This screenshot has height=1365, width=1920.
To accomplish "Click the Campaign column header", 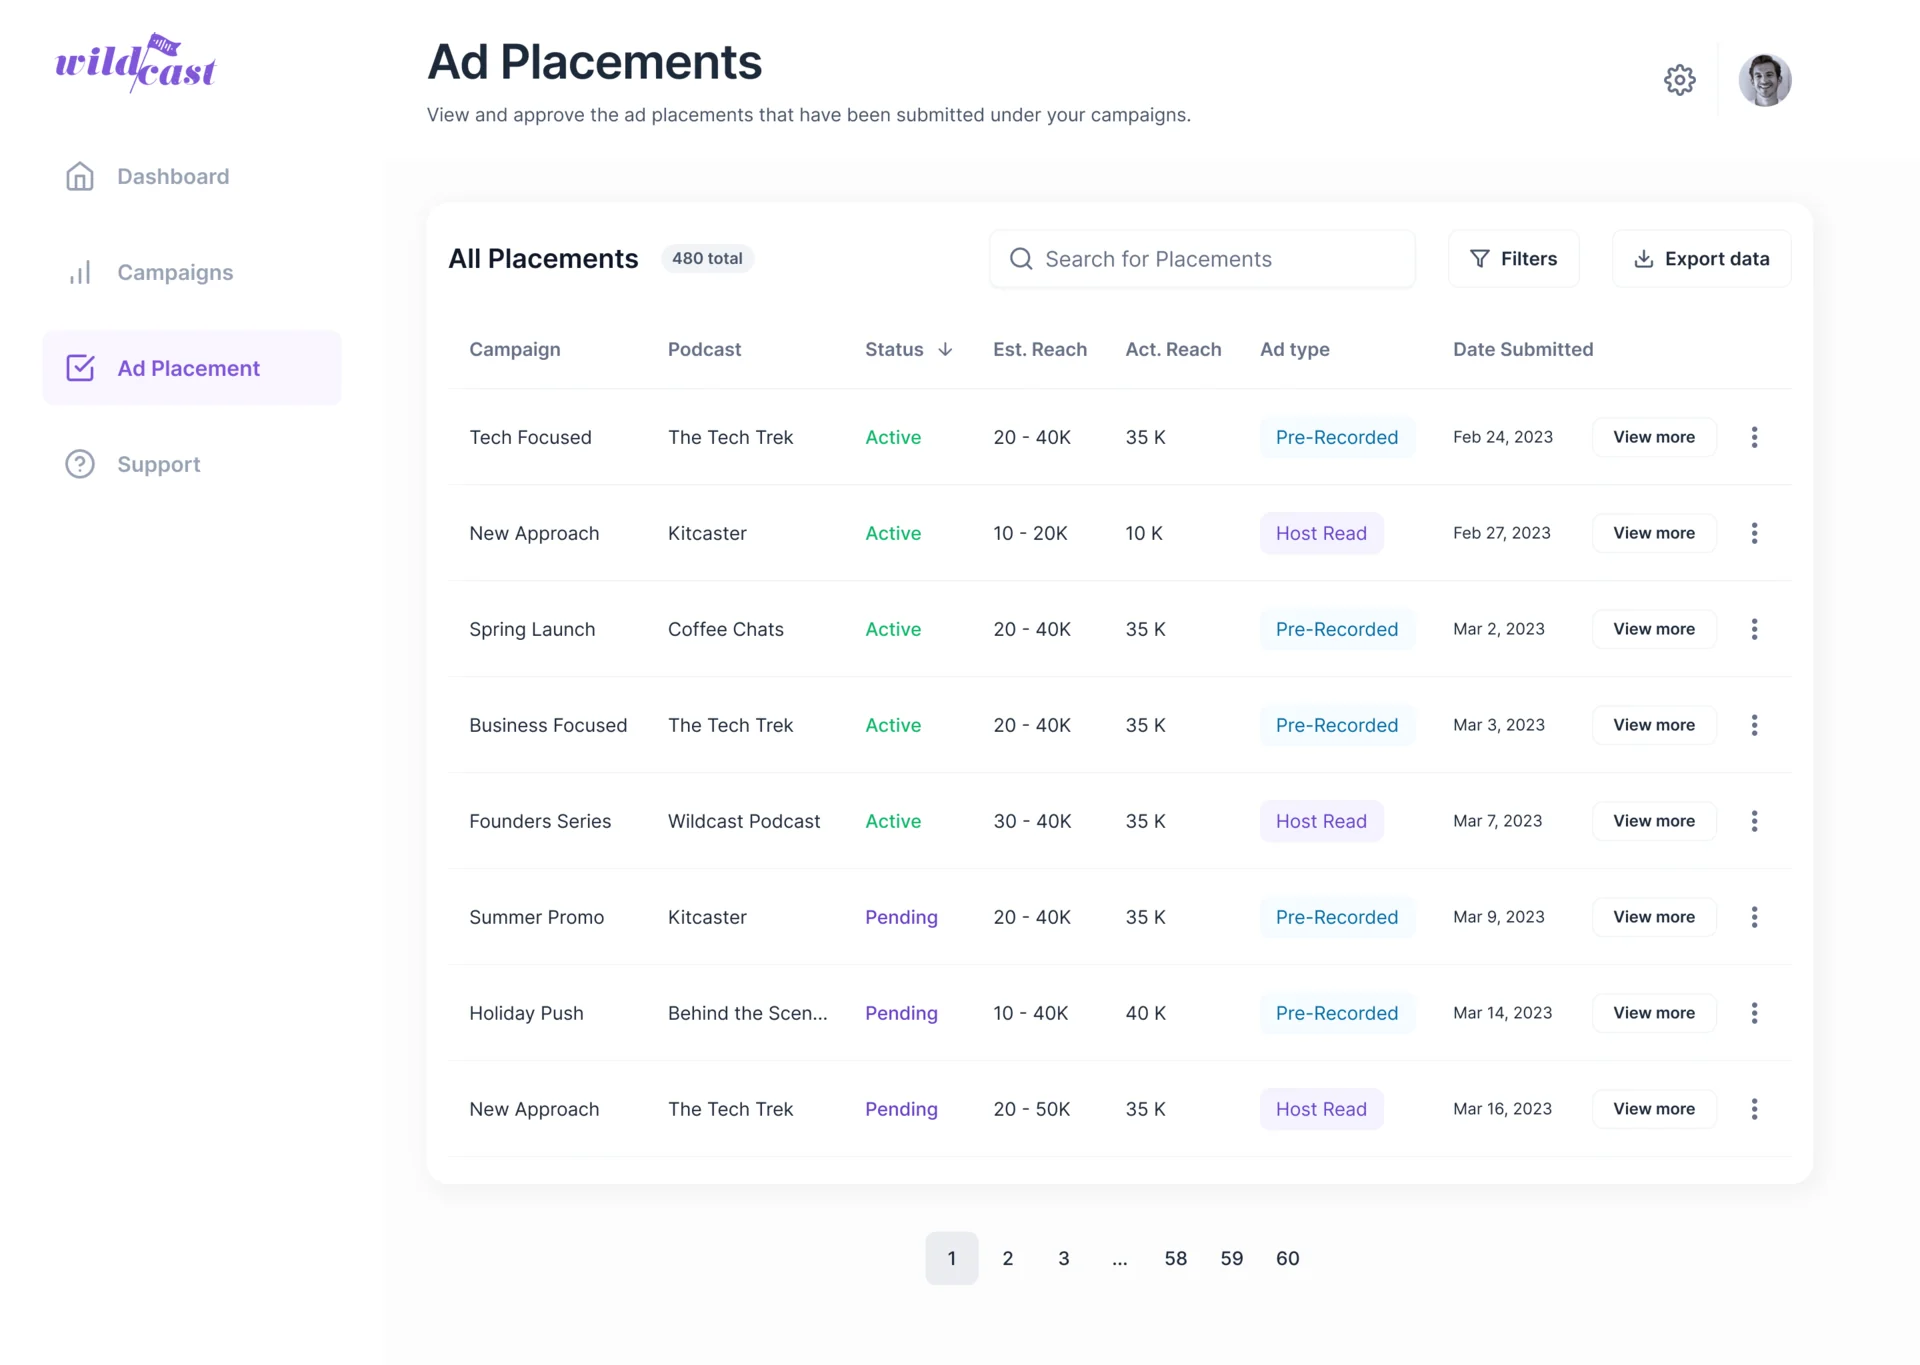I will (x=515, y=349).
